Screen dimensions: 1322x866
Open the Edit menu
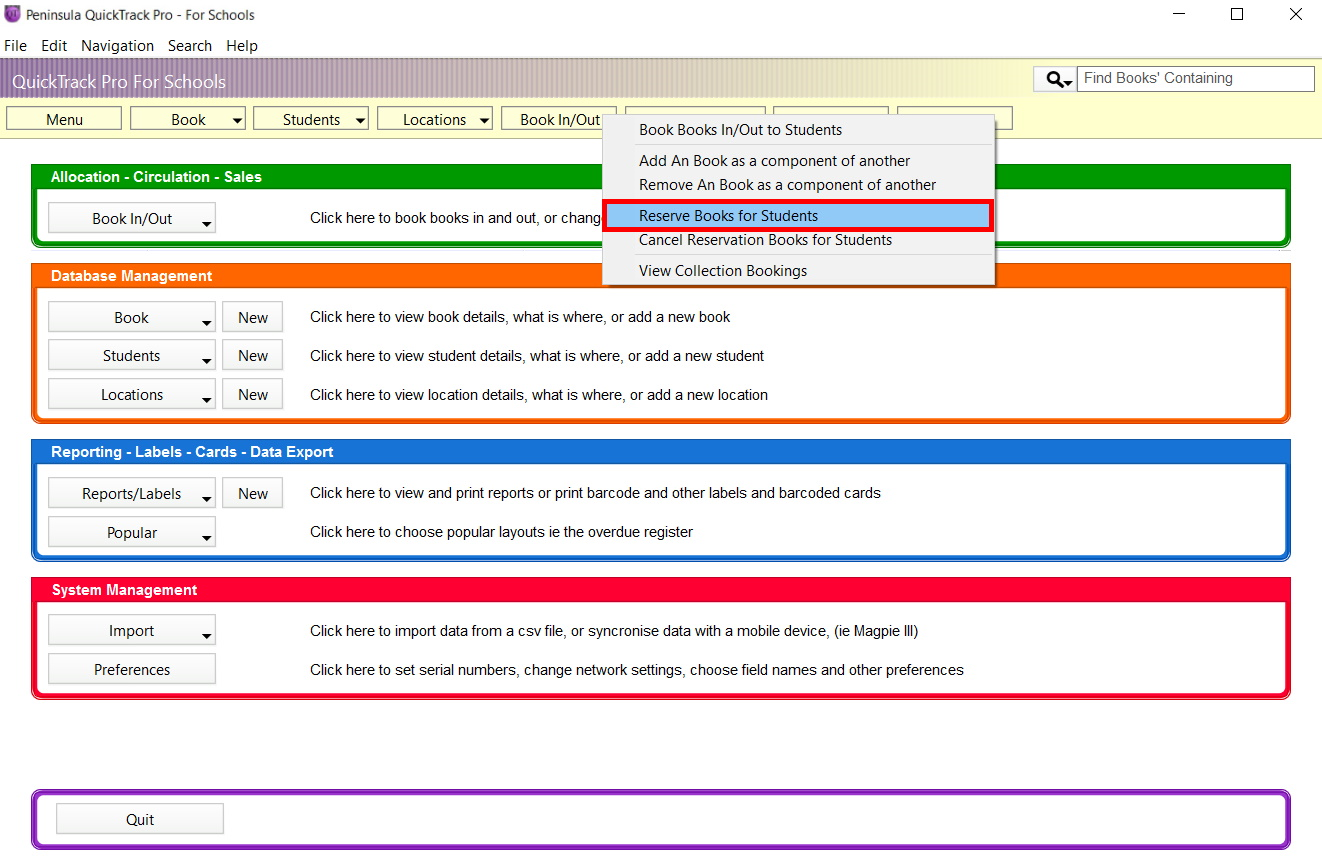click(54, 46)
